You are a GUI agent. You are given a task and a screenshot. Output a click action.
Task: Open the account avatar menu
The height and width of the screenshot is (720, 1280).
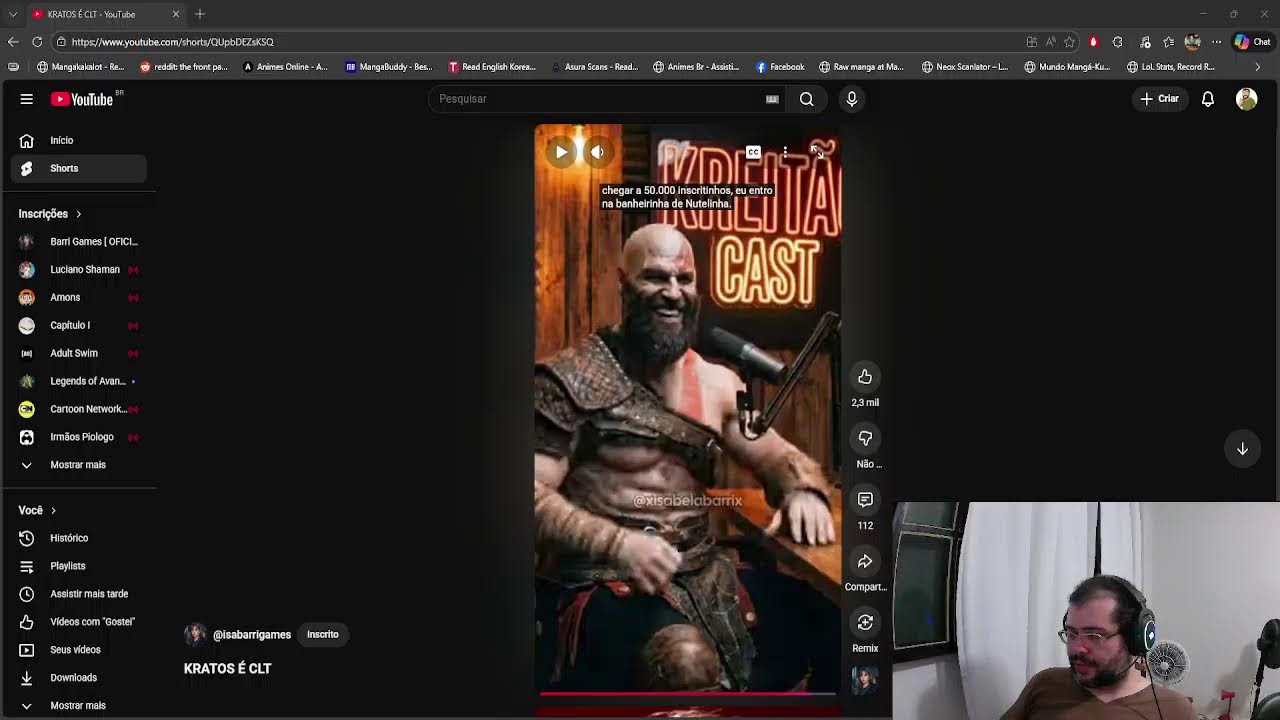coord(1246,99)
